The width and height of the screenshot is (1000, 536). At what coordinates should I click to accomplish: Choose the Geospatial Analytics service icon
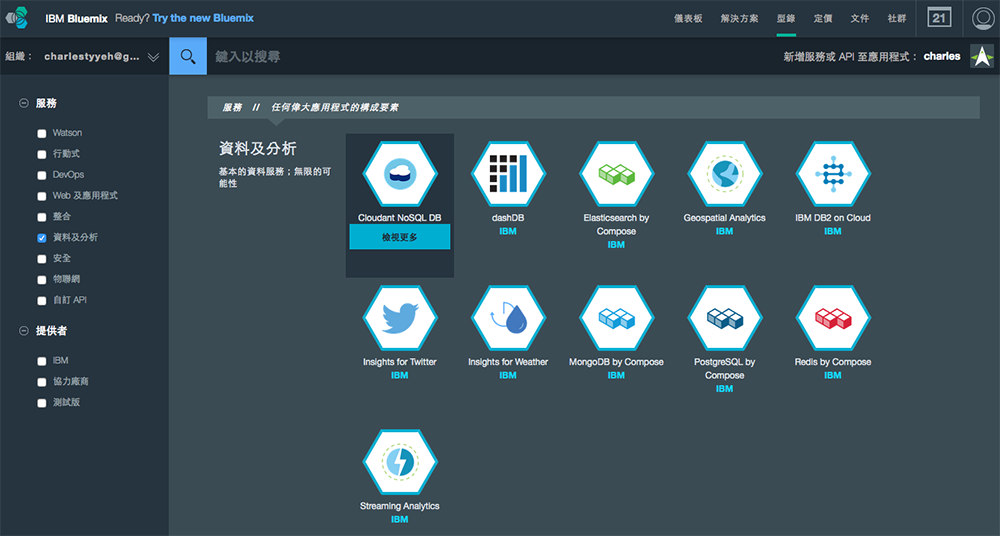pyautogui.click(x=724, y=174)
